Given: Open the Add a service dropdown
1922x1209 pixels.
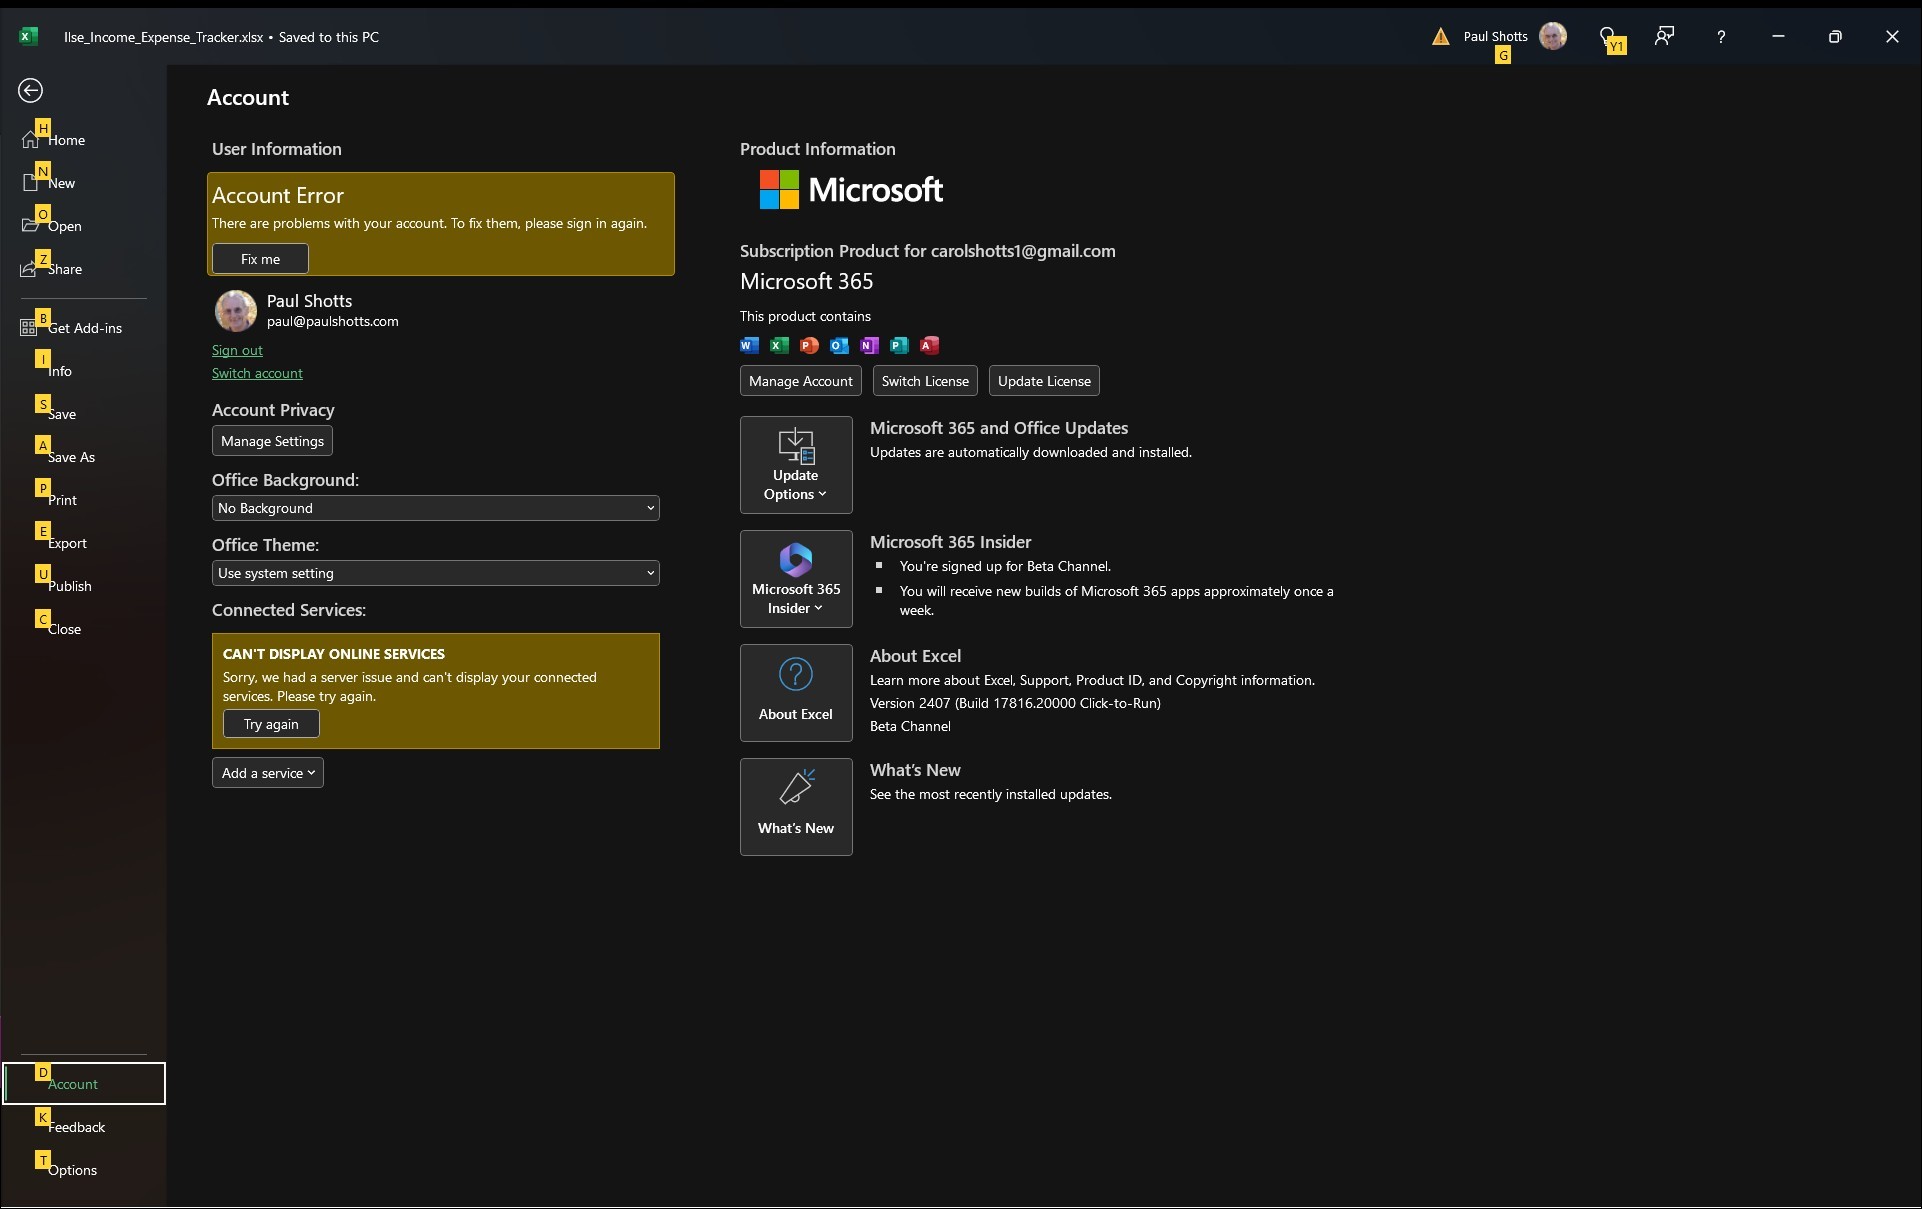Looking at the screenshot, I should coord(267,773).
